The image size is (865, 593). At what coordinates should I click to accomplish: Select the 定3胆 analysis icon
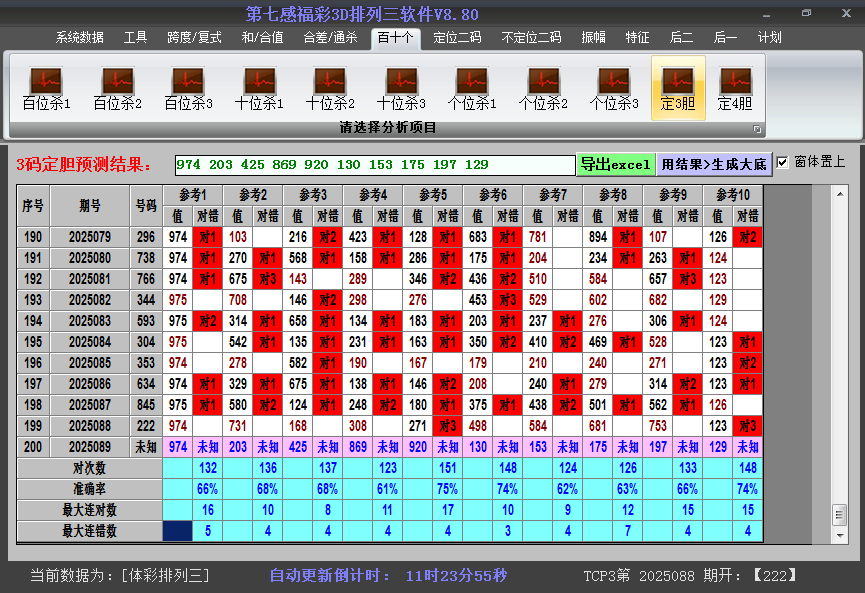(678, 88)
